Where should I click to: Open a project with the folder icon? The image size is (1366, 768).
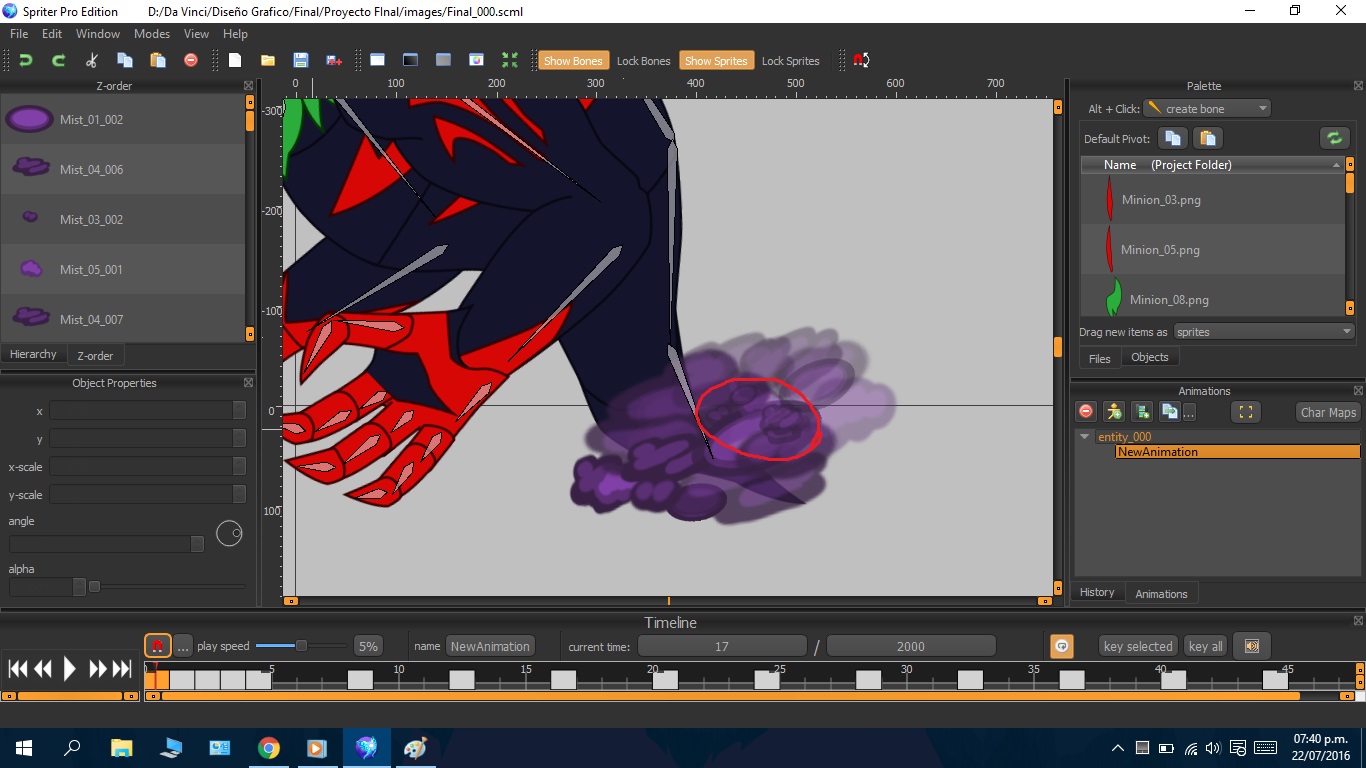coord(267,60)
